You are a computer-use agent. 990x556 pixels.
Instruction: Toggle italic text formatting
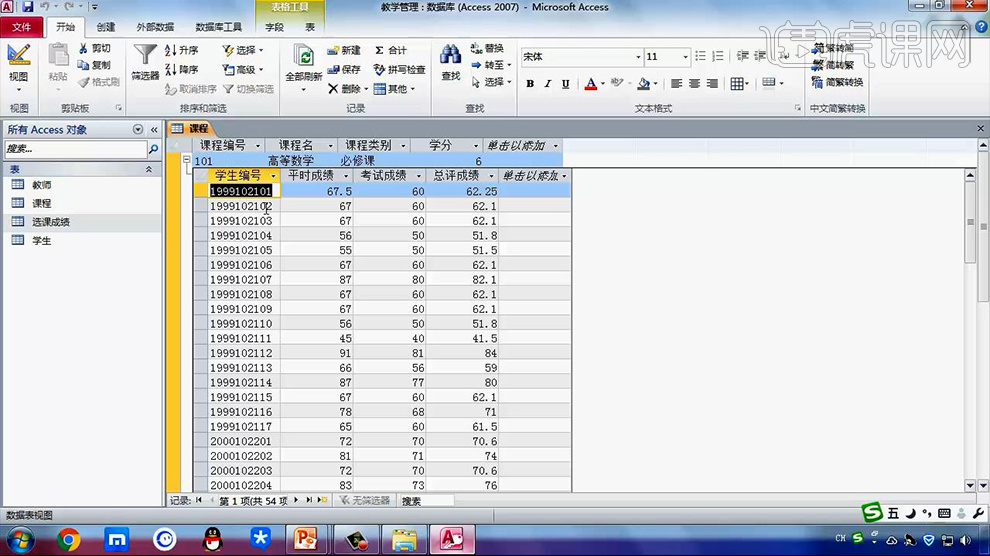[547, 83]
